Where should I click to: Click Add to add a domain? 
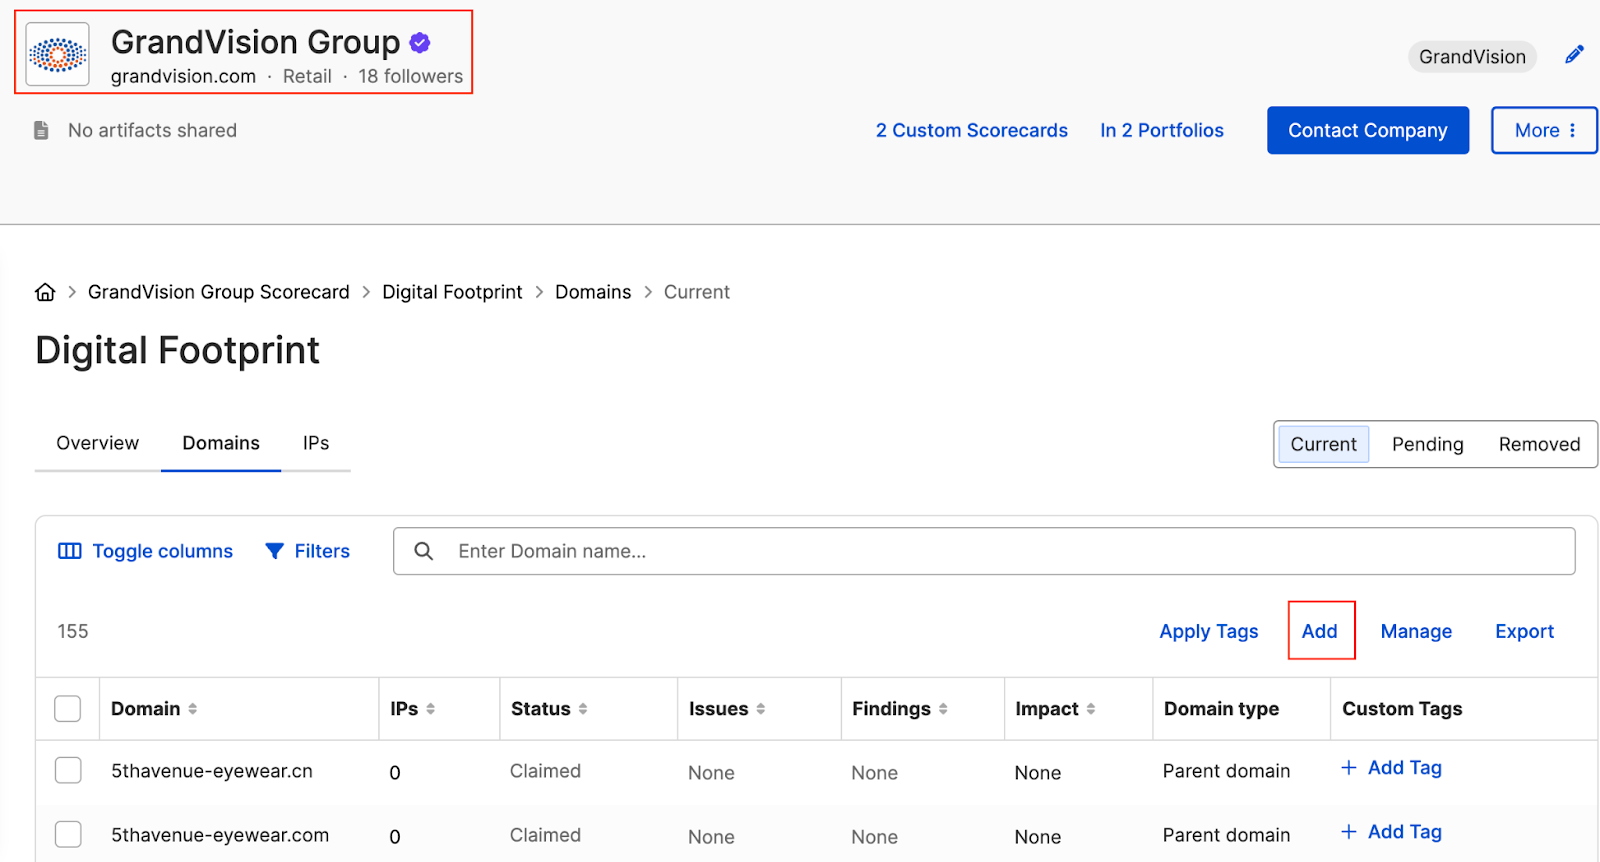pos(1320,631)
